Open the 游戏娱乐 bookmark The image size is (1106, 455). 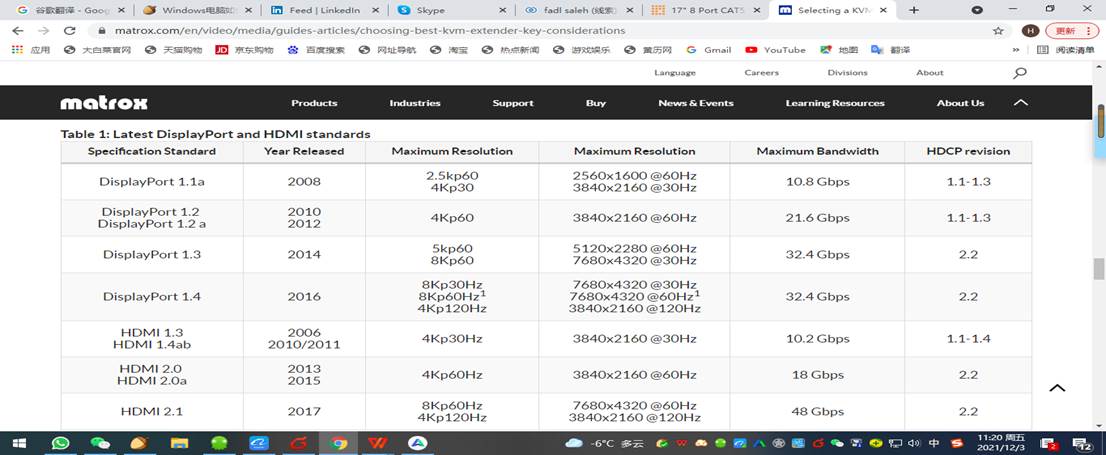[x=582, y=50]
